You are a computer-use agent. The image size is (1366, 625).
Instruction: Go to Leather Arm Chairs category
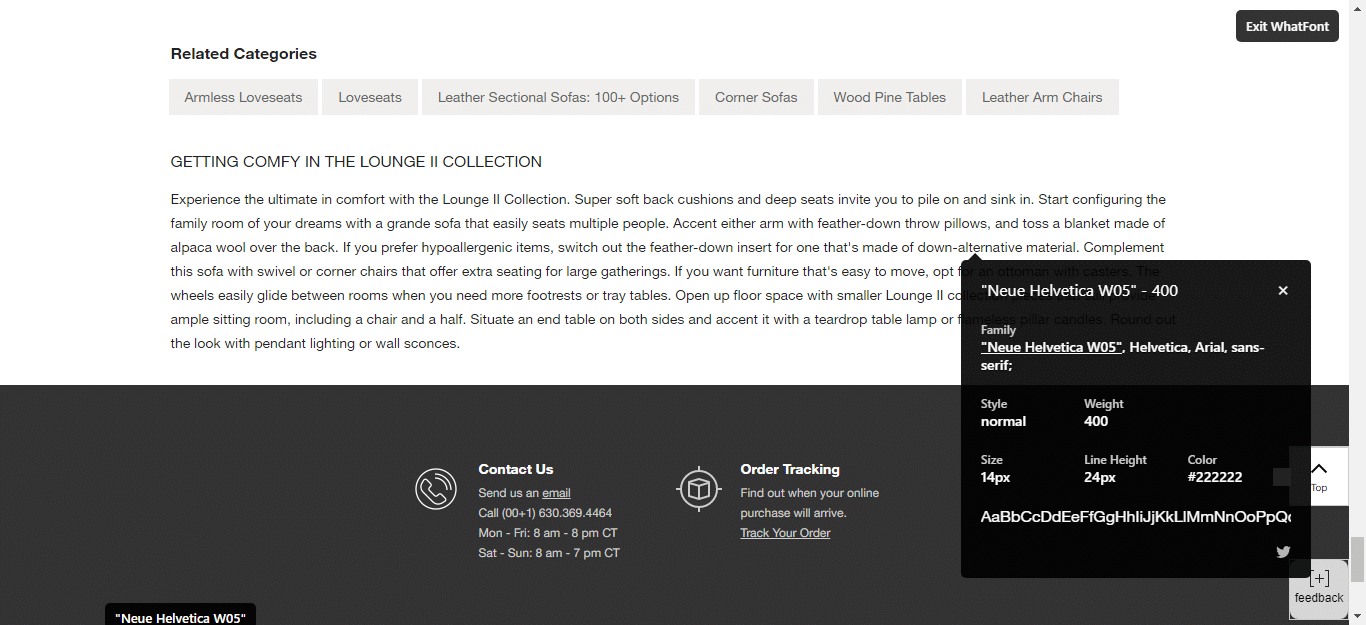(x=1042, y=97)
